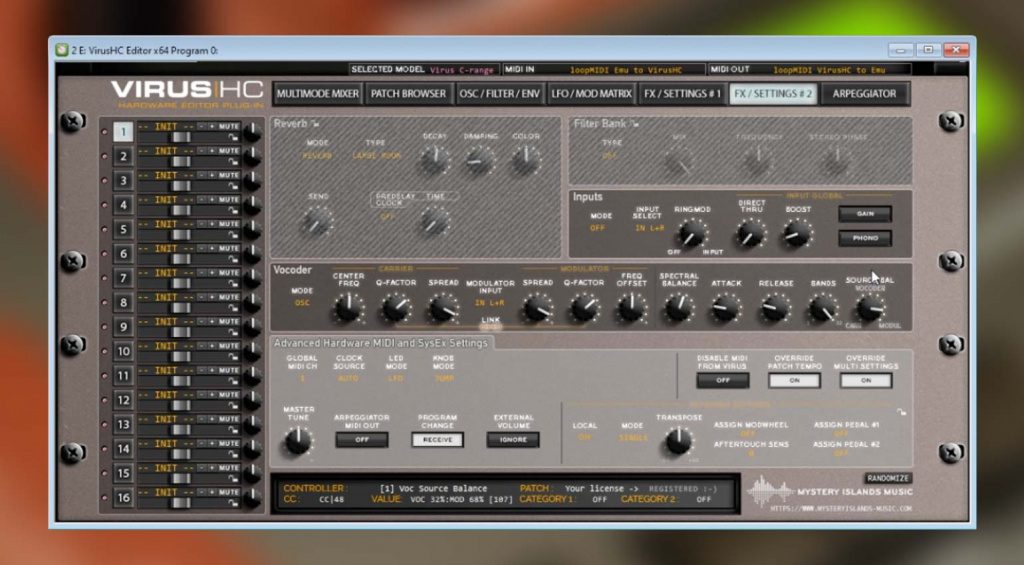Mute part 4
This screenshot has width=1024, height=565.
click(x=229, y=199)
